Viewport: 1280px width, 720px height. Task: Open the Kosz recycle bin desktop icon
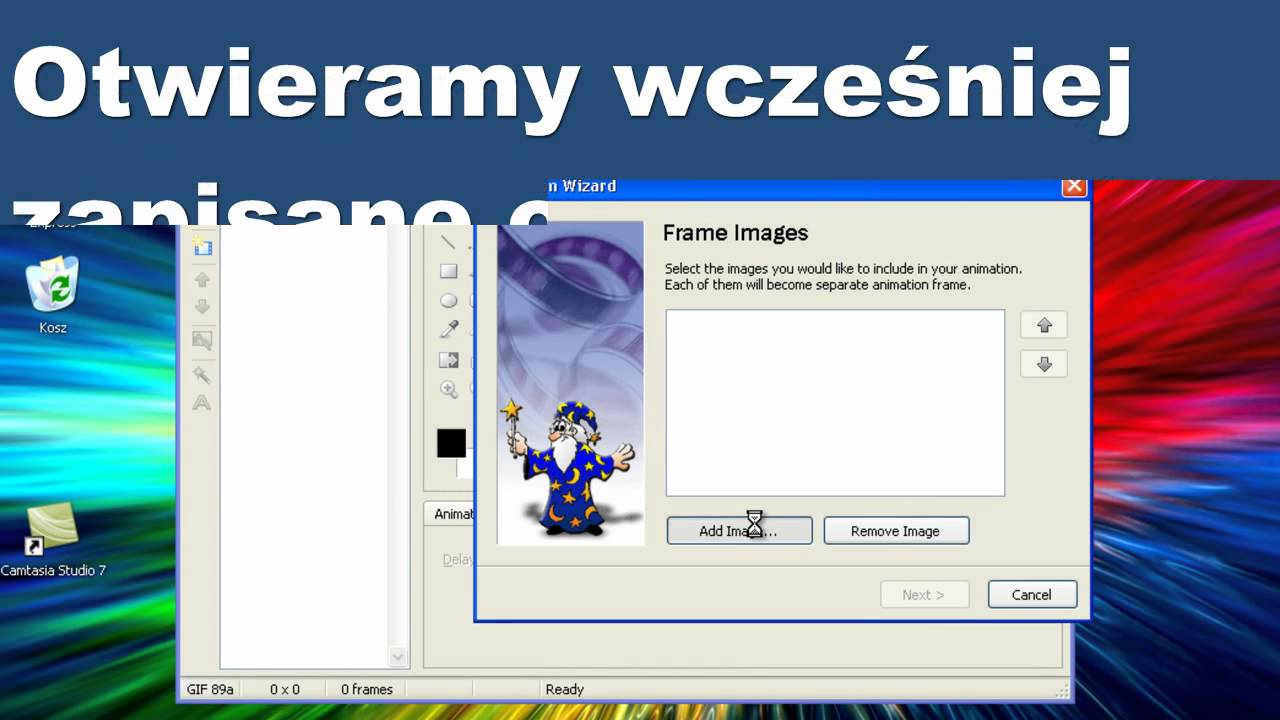tap(53, 295)
